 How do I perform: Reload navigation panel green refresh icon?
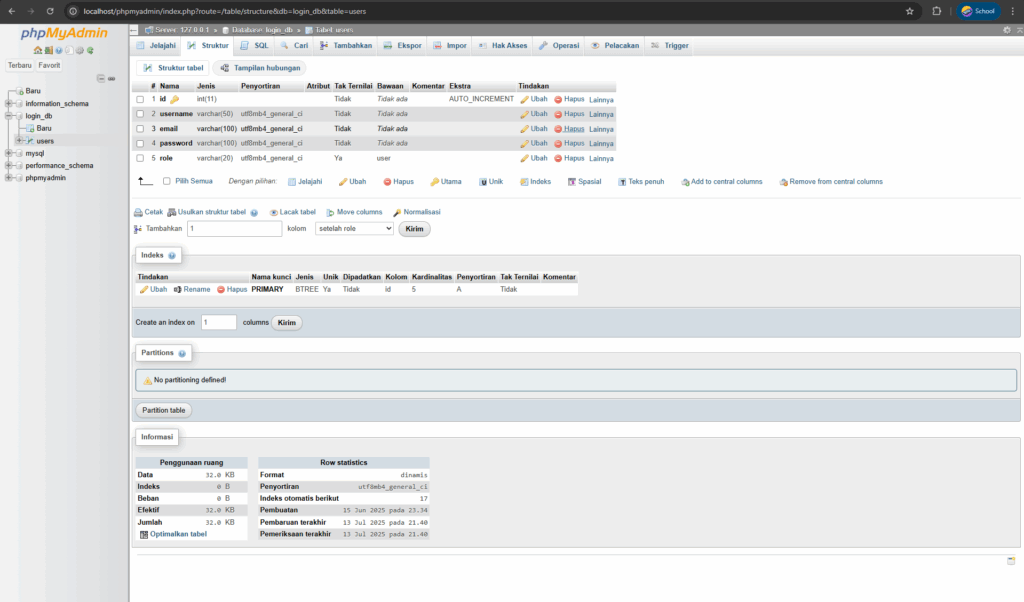[x=90, y=50]
